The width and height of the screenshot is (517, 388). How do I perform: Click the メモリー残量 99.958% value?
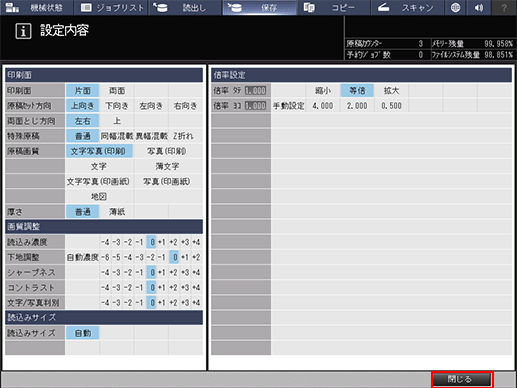coord(498,44)
